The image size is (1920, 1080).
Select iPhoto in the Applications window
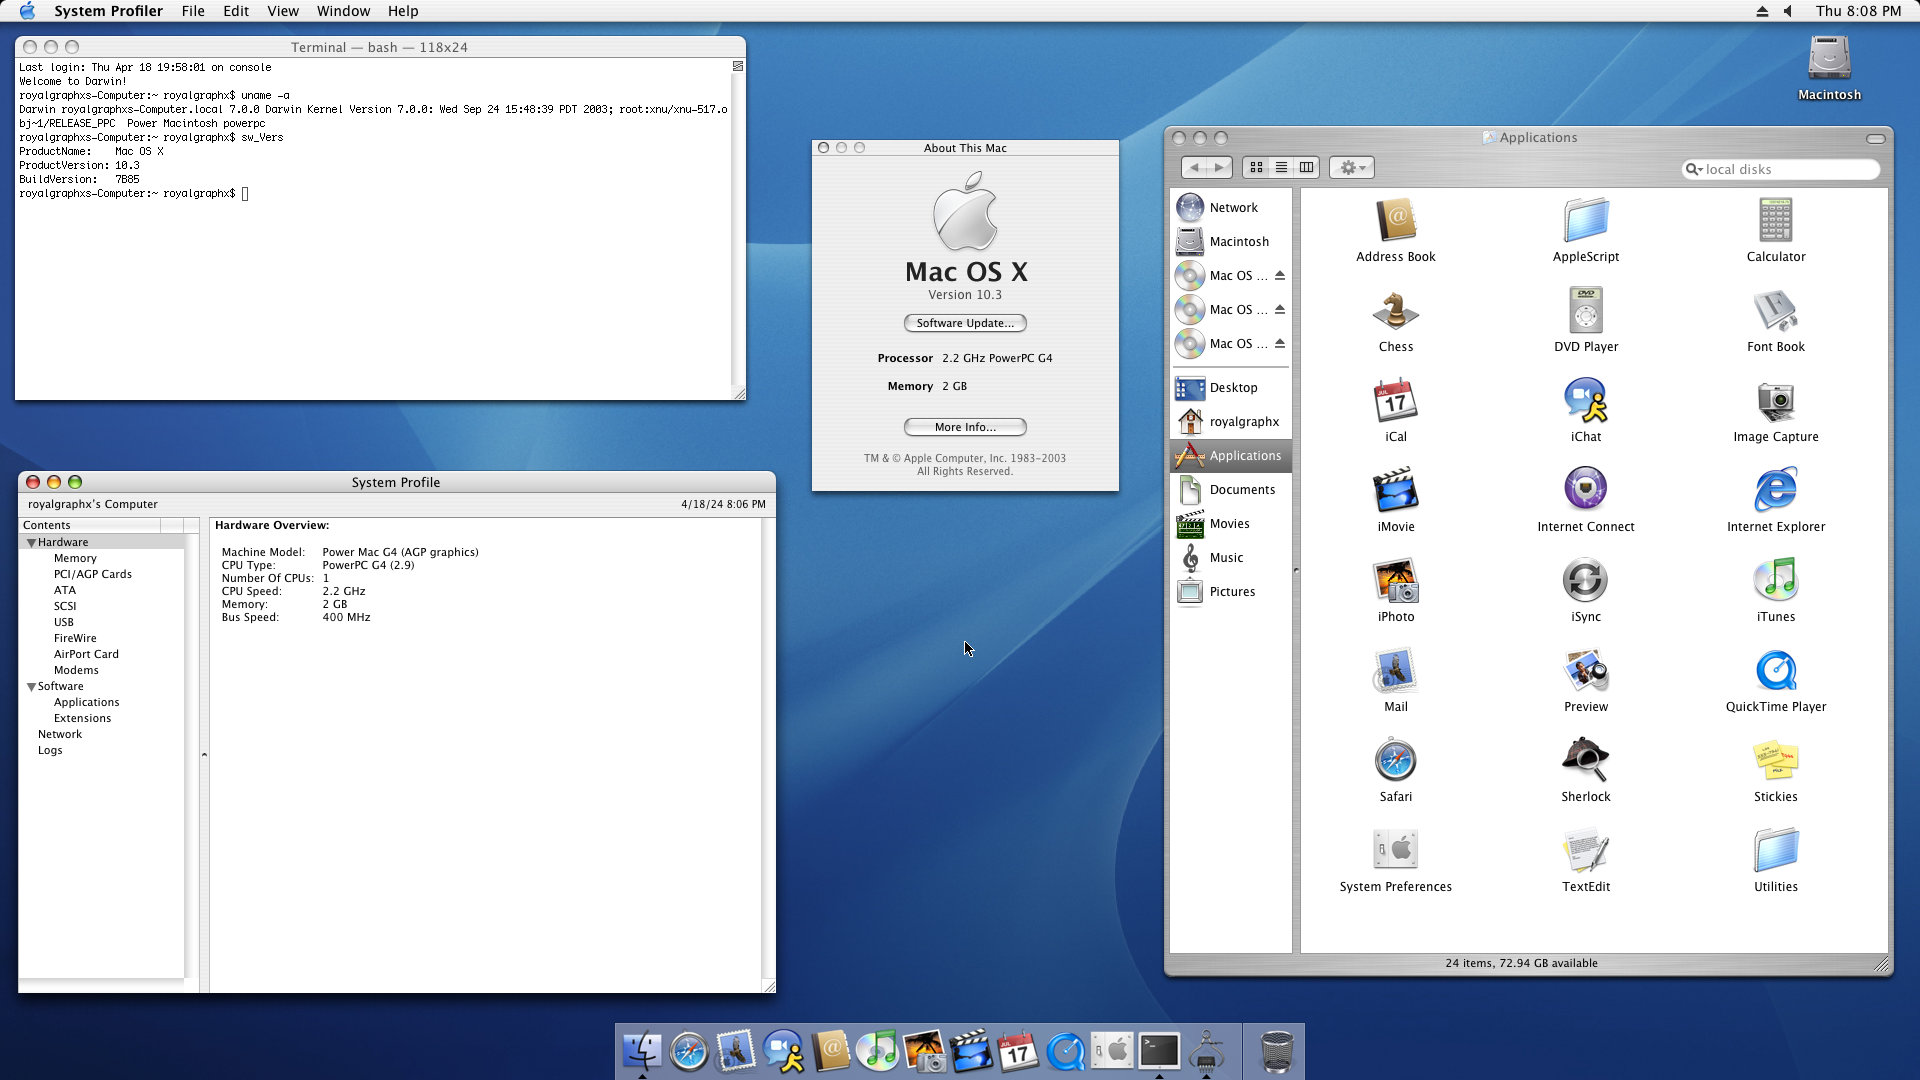pos(1396,581)
